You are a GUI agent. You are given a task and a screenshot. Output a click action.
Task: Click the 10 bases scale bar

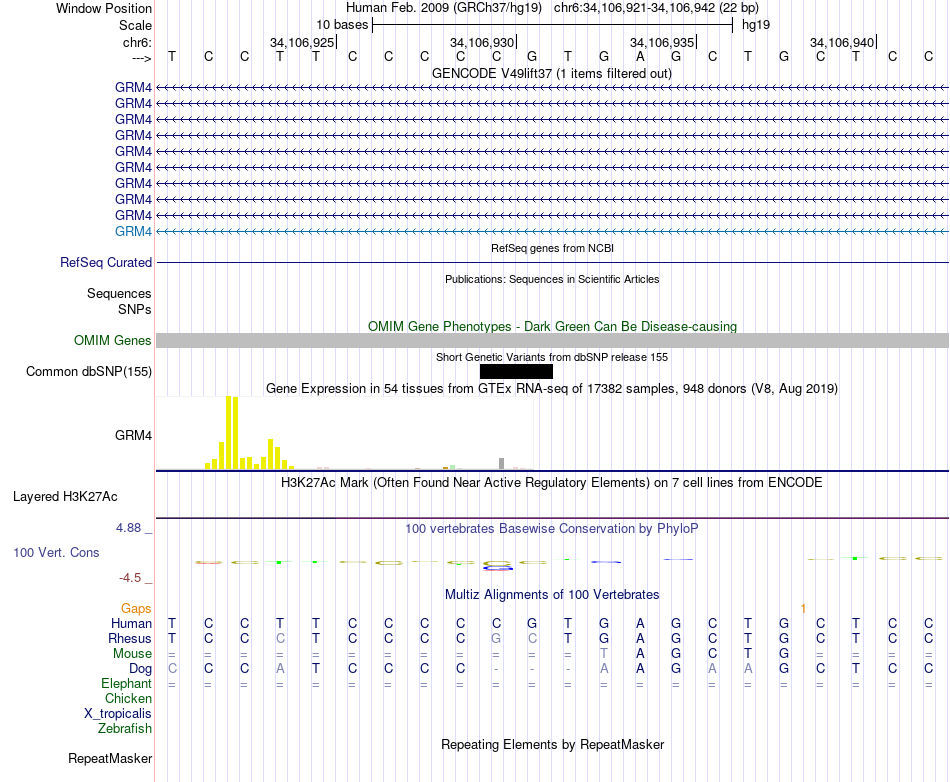(553, 25)
